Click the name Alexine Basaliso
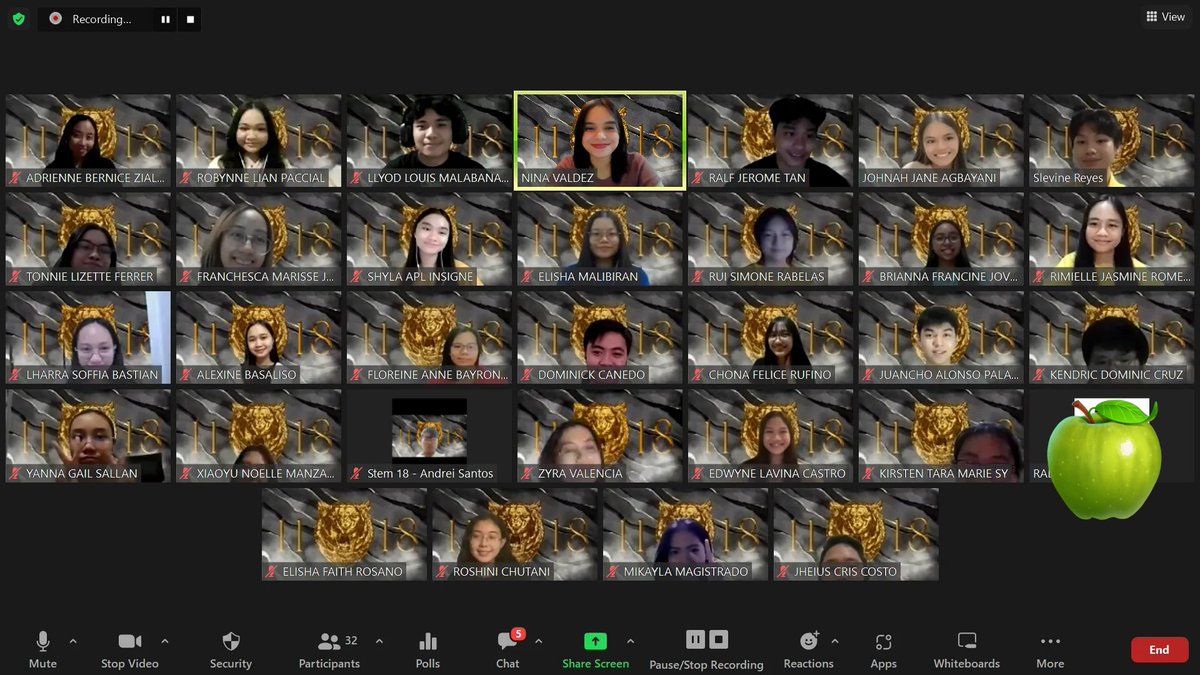This screenshot has height=675, width=1200. tap(246, 375)
